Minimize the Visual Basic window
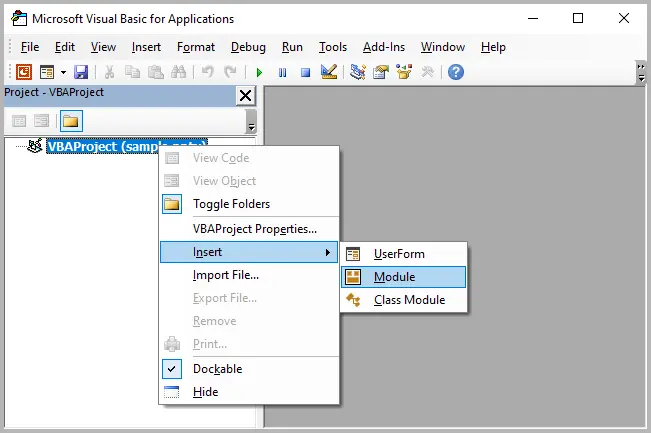651x433 pixels. point(533,18)
